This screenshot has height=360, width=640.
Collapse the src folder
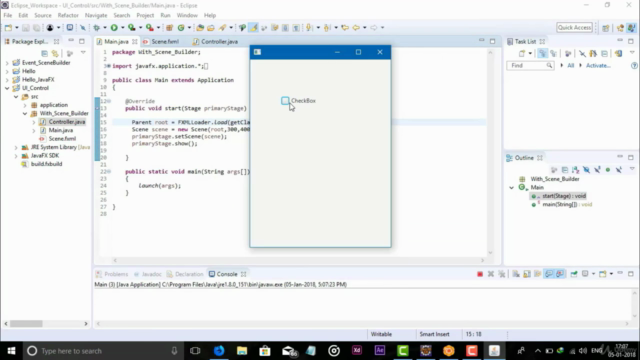[x=16, y=97]
